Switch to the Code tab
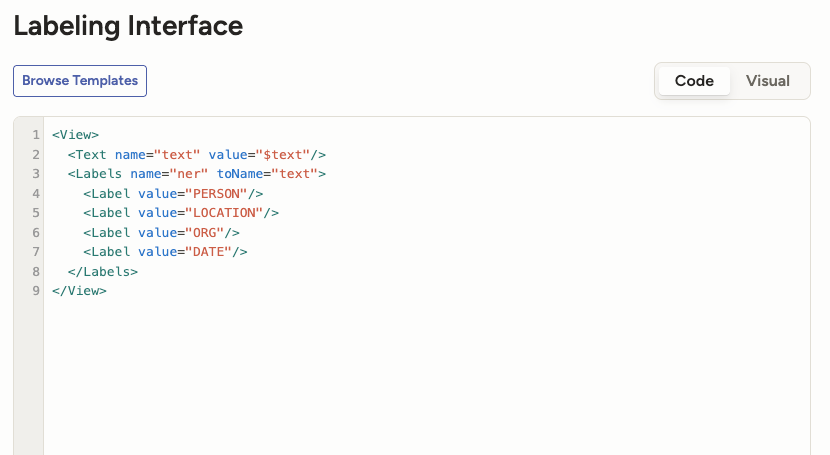Image resolution: width=830 pixels, height=455 pixels. point(694,81)
